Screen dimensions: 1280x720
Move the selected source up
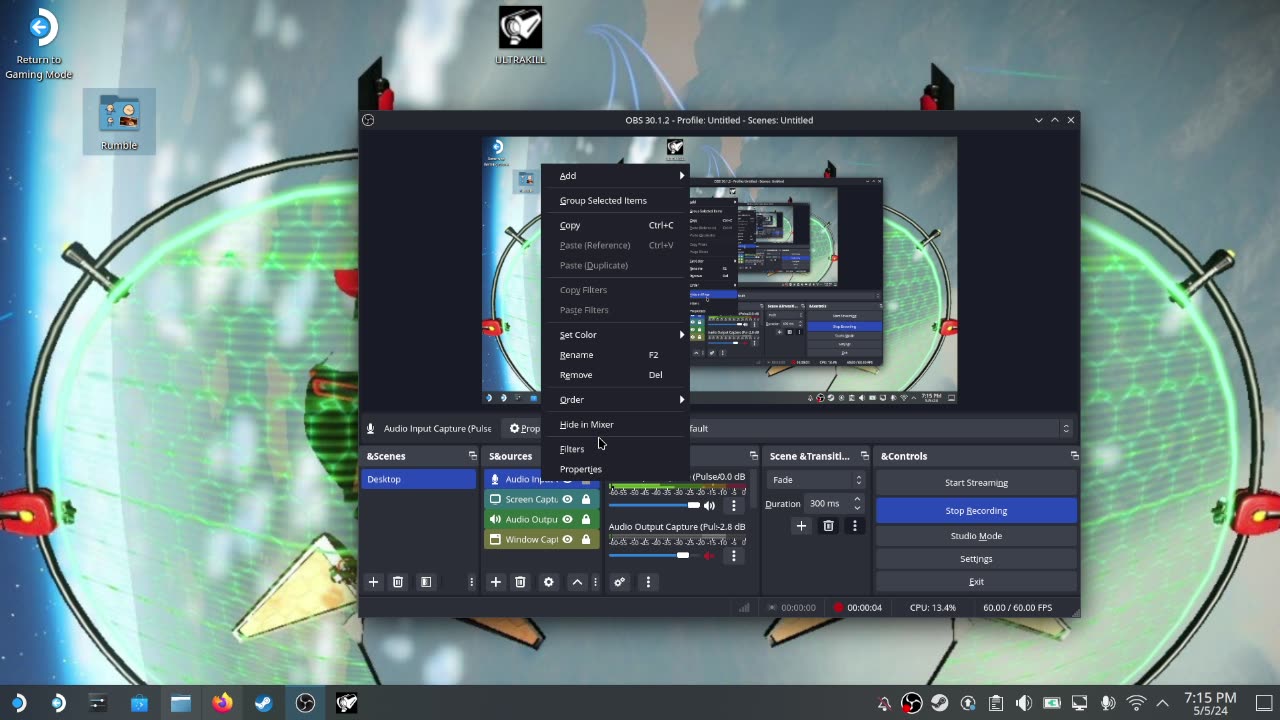(577, 582)
